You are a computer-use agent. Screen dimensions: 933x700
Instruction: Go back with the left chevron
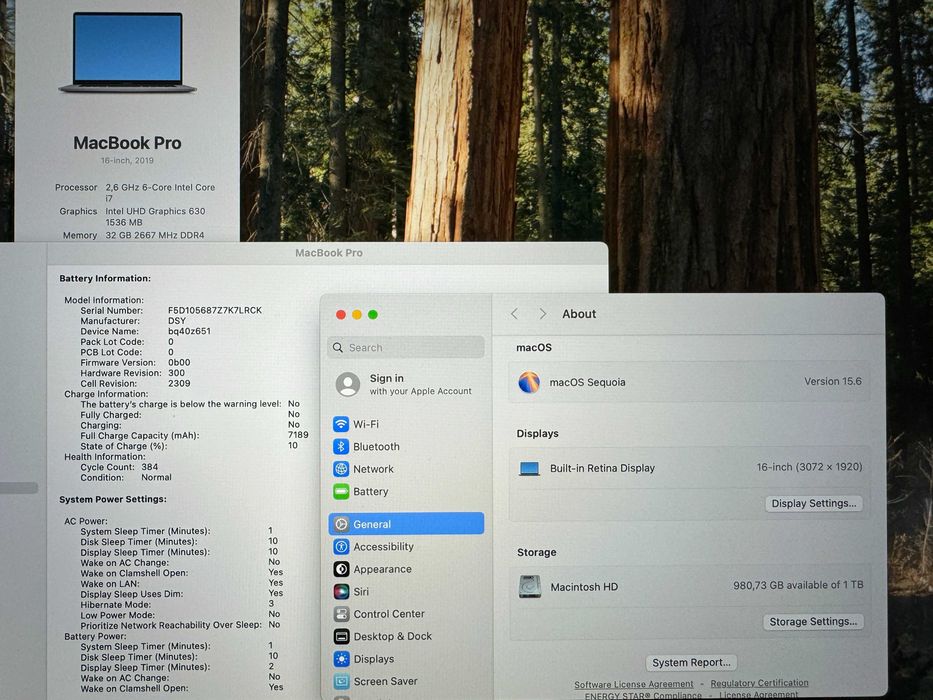(515, 314)
